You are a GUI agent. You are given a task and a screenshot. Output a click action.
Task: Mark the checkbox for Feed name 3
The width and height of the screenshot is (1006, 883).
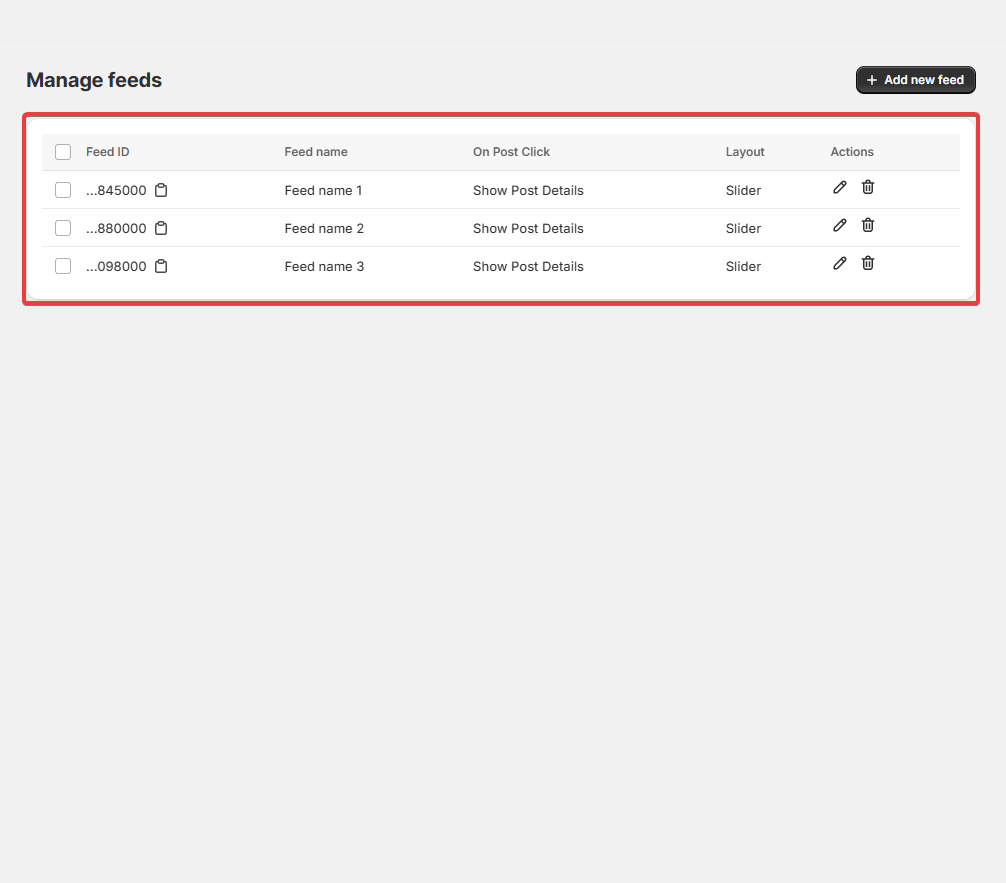click(63, 266)
